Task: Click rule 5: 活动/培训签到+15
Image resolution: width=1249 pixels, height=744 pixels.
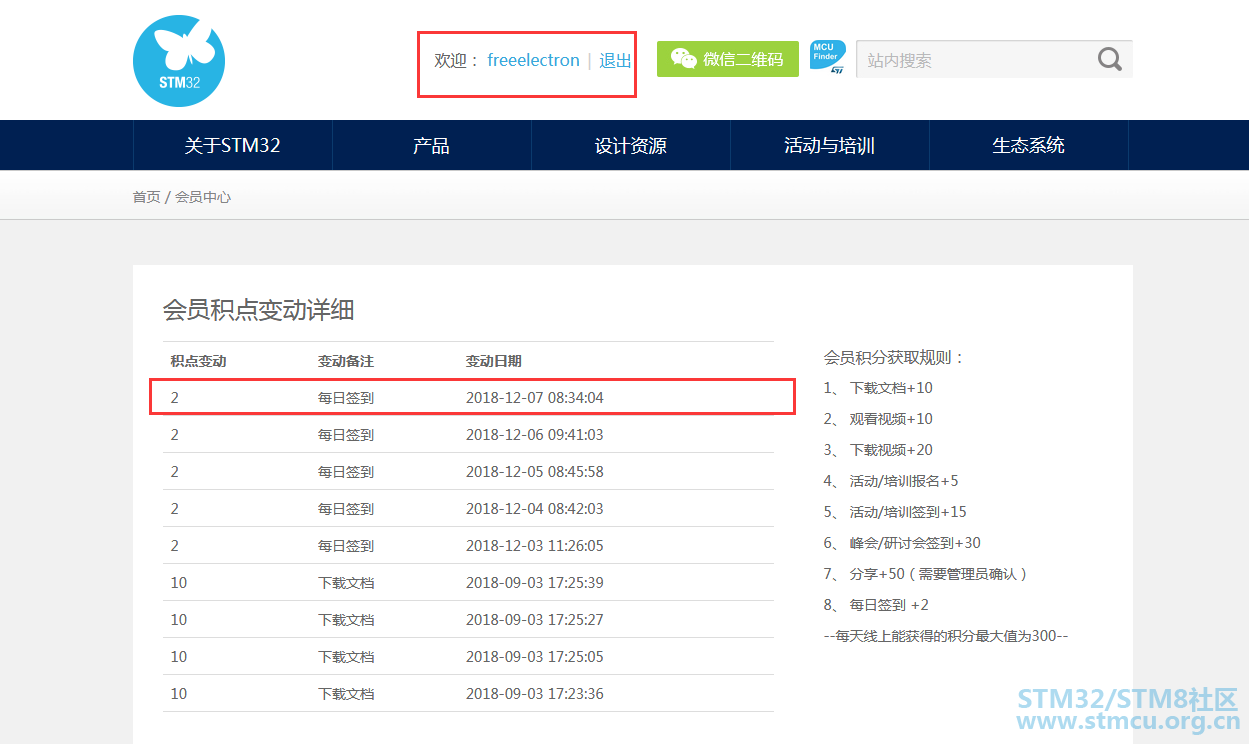Action: click(x=895, y=512)
